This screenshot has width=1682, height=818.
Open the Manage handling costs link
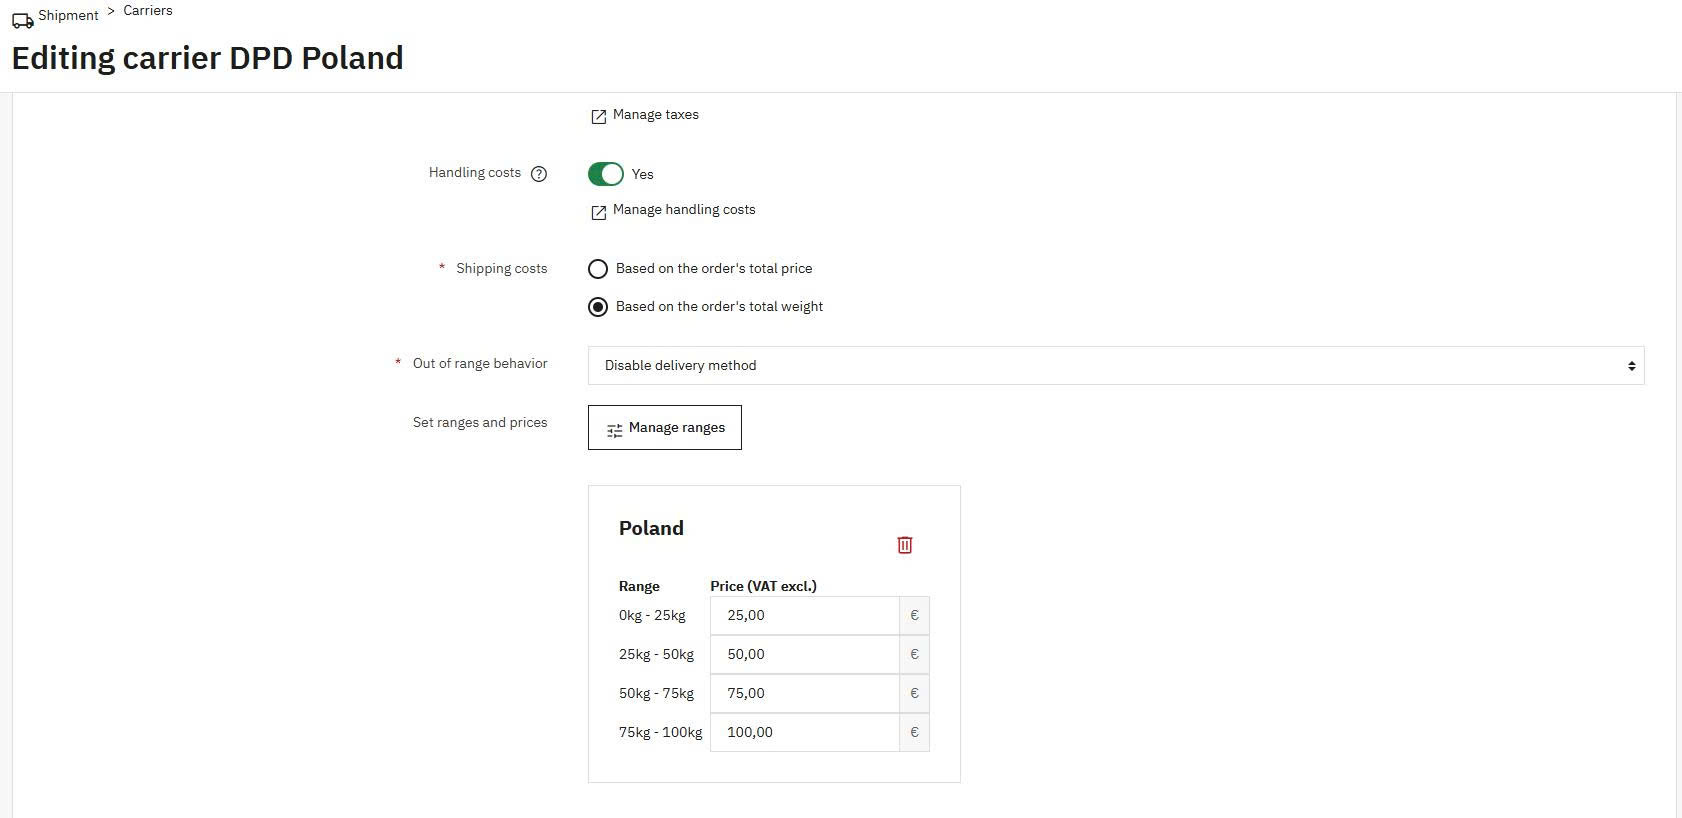coord(684,210)
